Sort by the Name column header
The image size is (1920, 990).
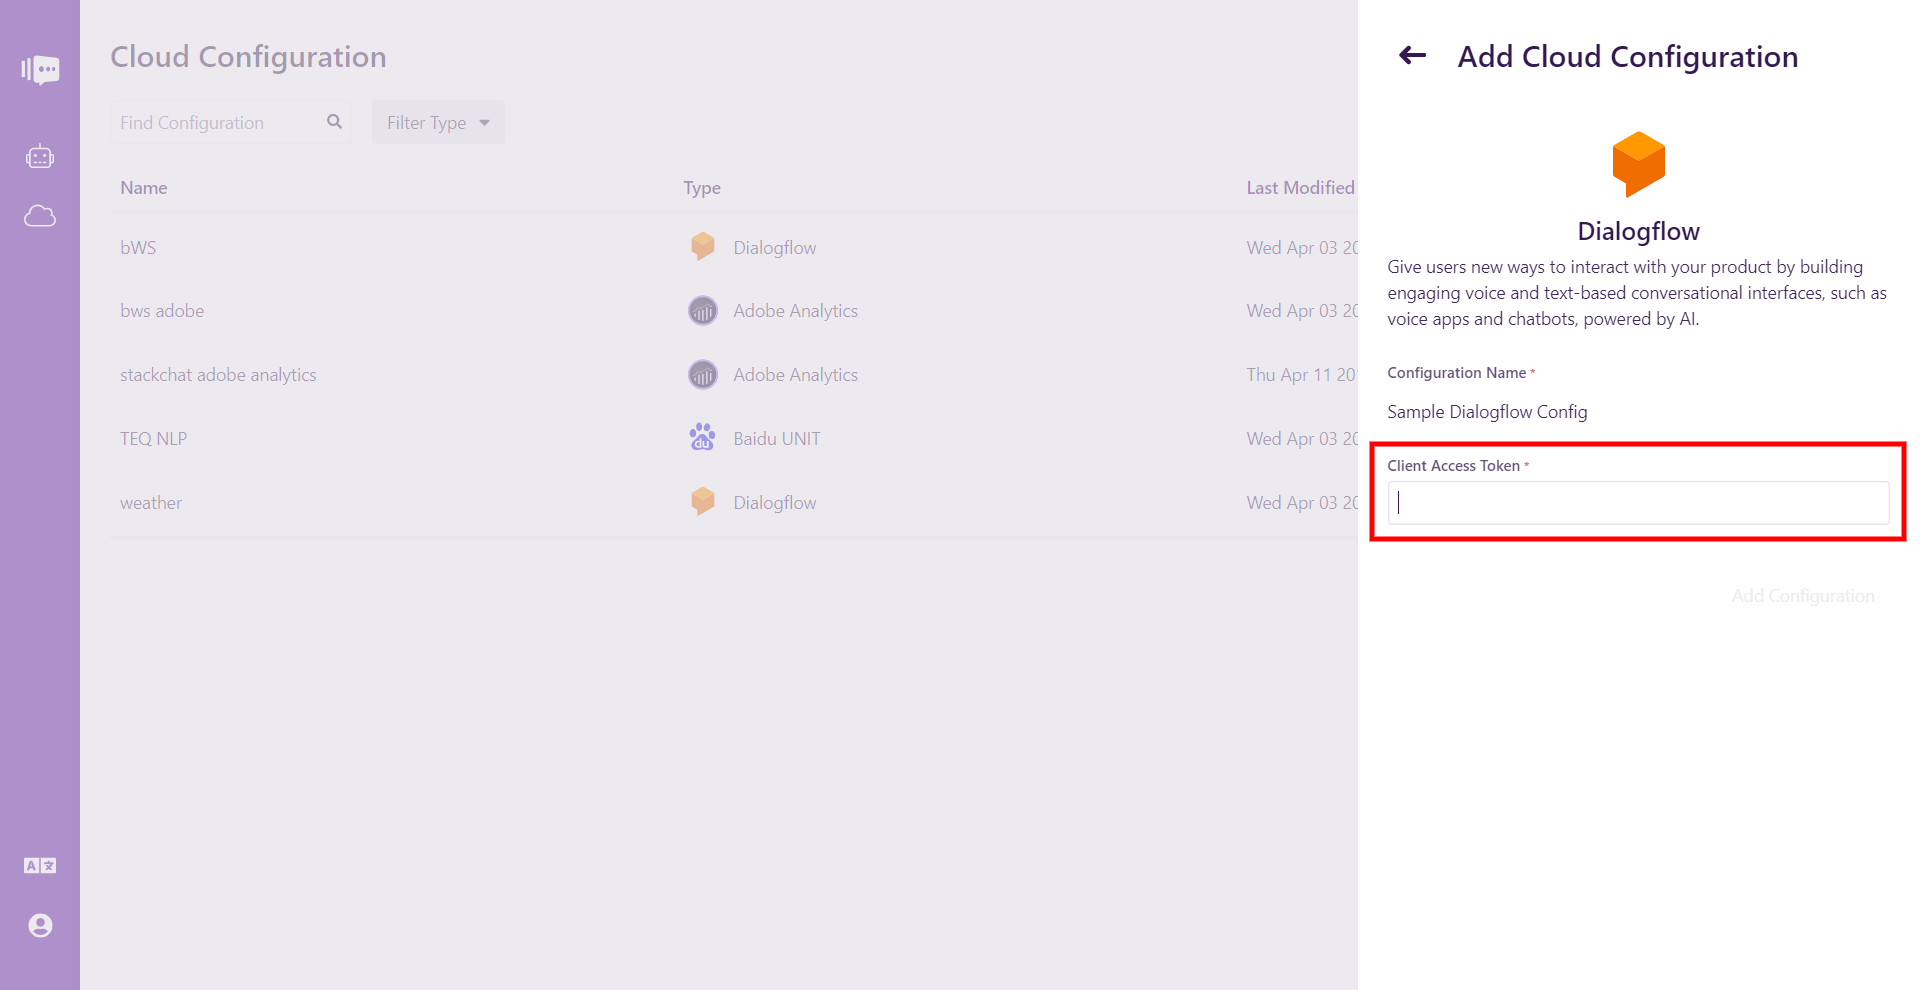144,188
